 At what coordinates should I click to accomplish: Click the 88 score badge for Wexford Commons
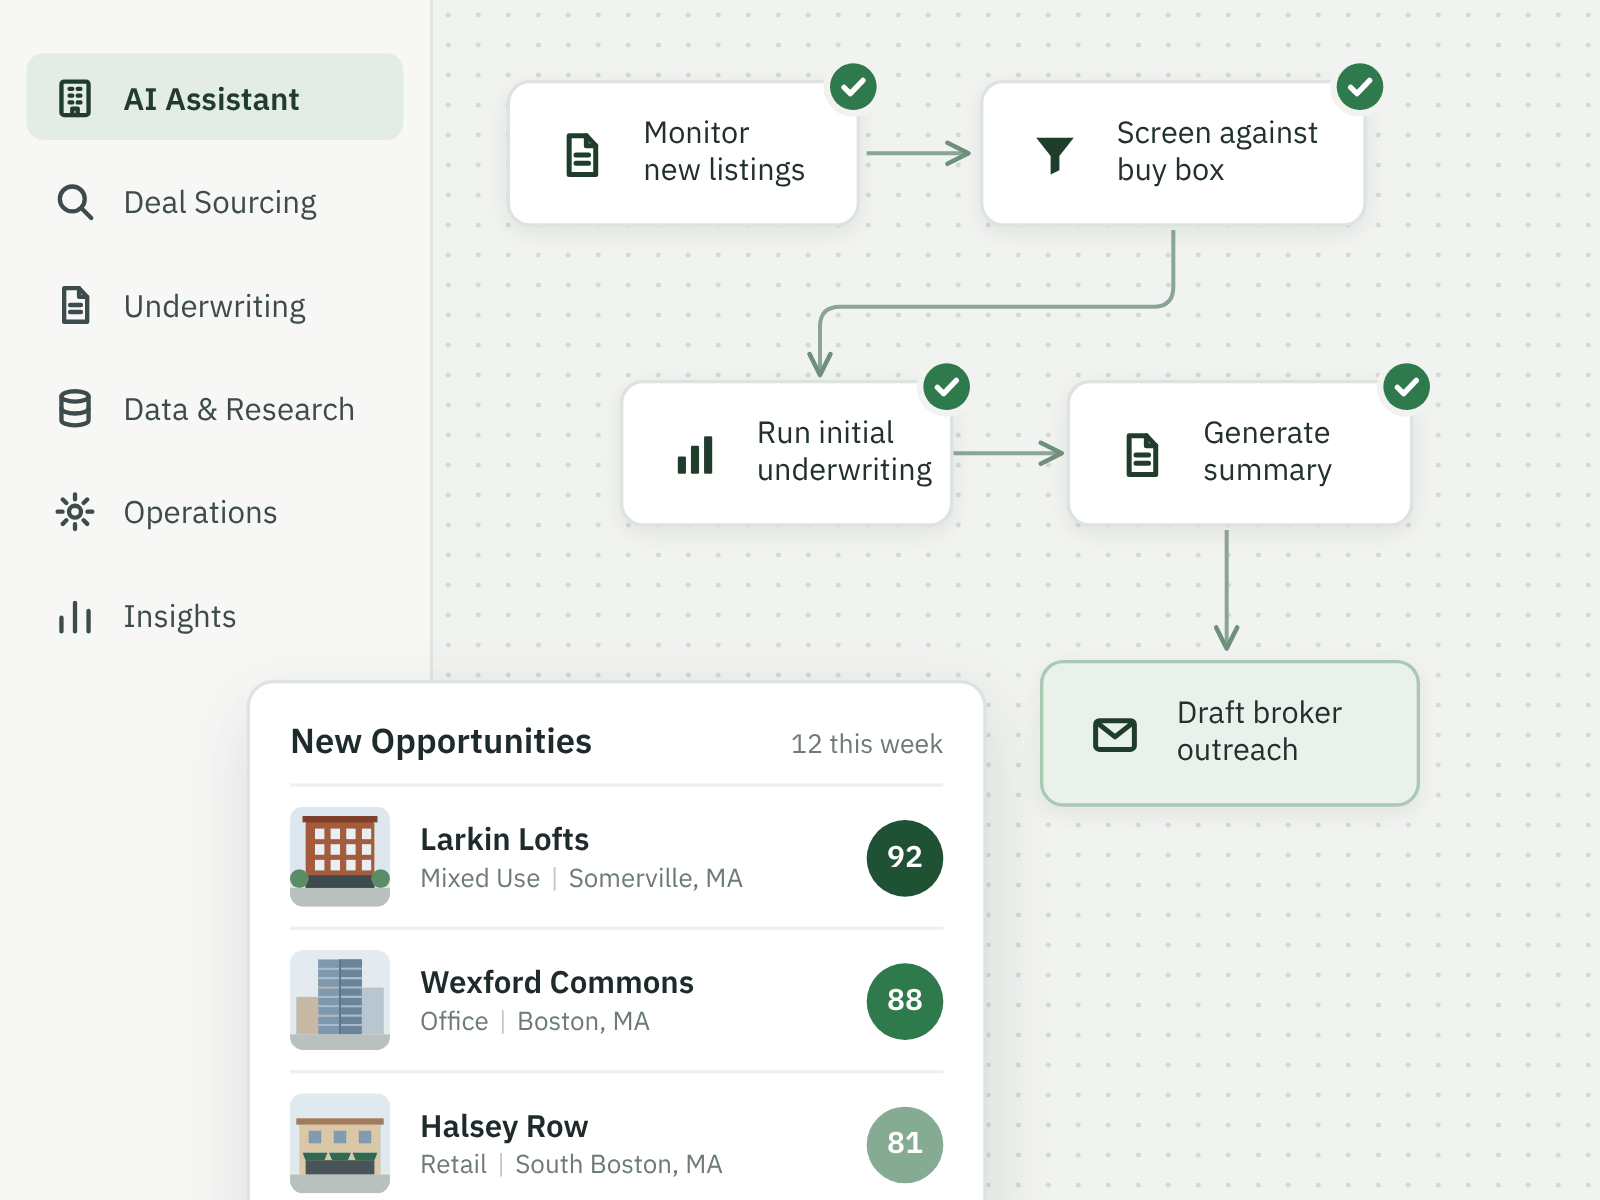click(x=905, y=1001)
